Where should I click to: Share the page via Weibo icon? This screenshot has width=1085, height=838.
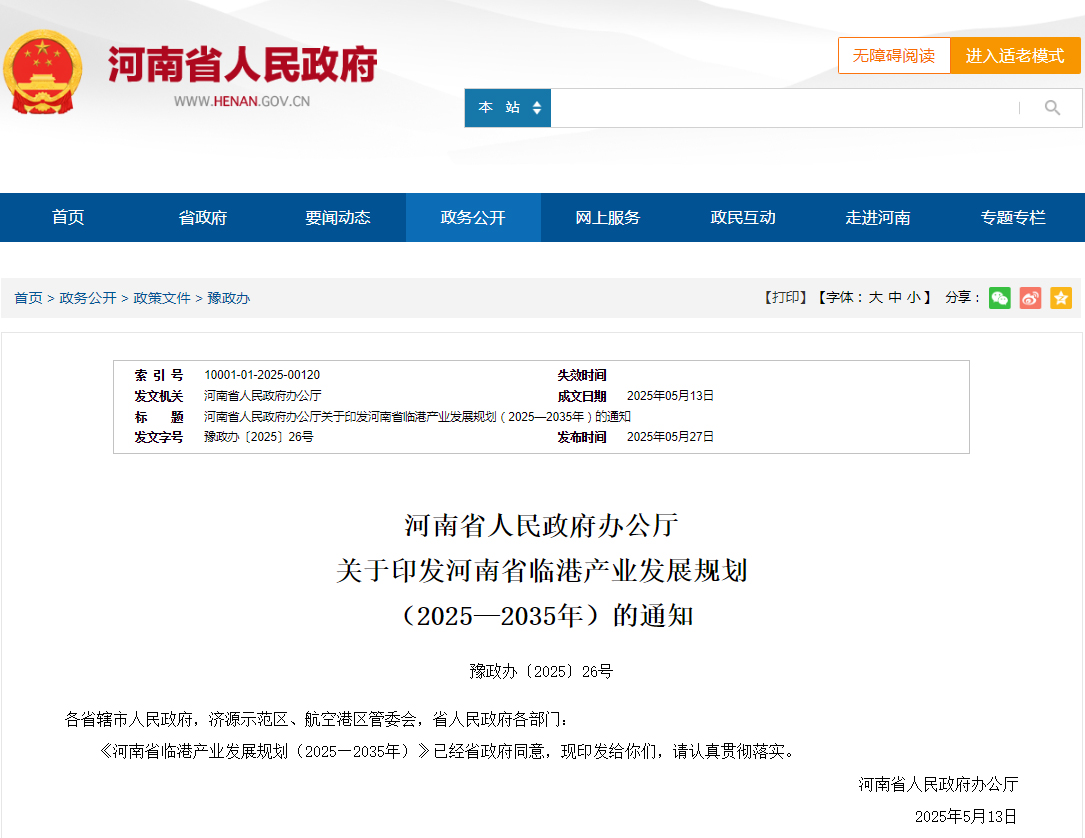coord(1030,298)
